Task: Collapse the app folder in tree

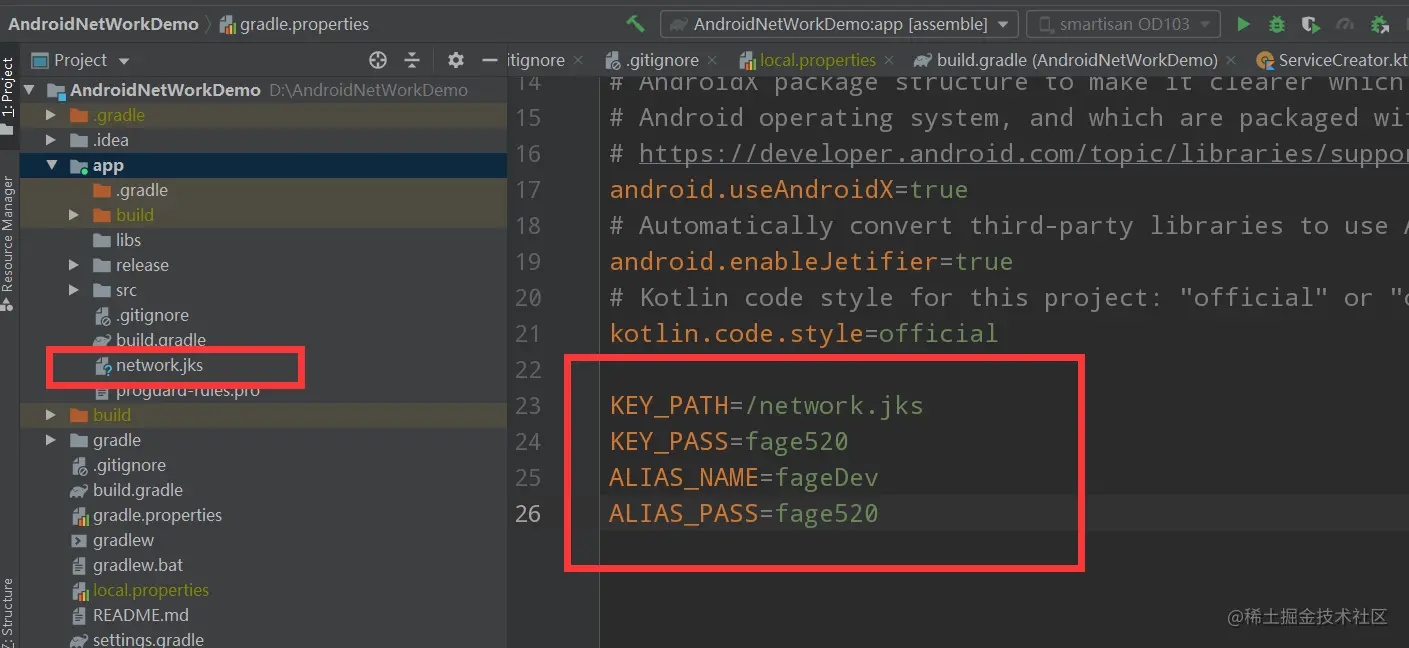Action: coord(53,166)
